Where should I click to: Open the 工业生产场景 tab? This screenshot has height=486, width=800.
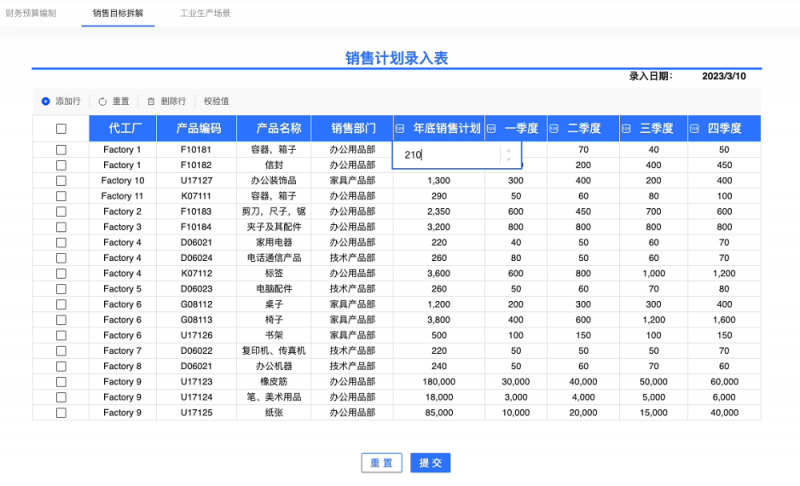(x=205, y=14)
